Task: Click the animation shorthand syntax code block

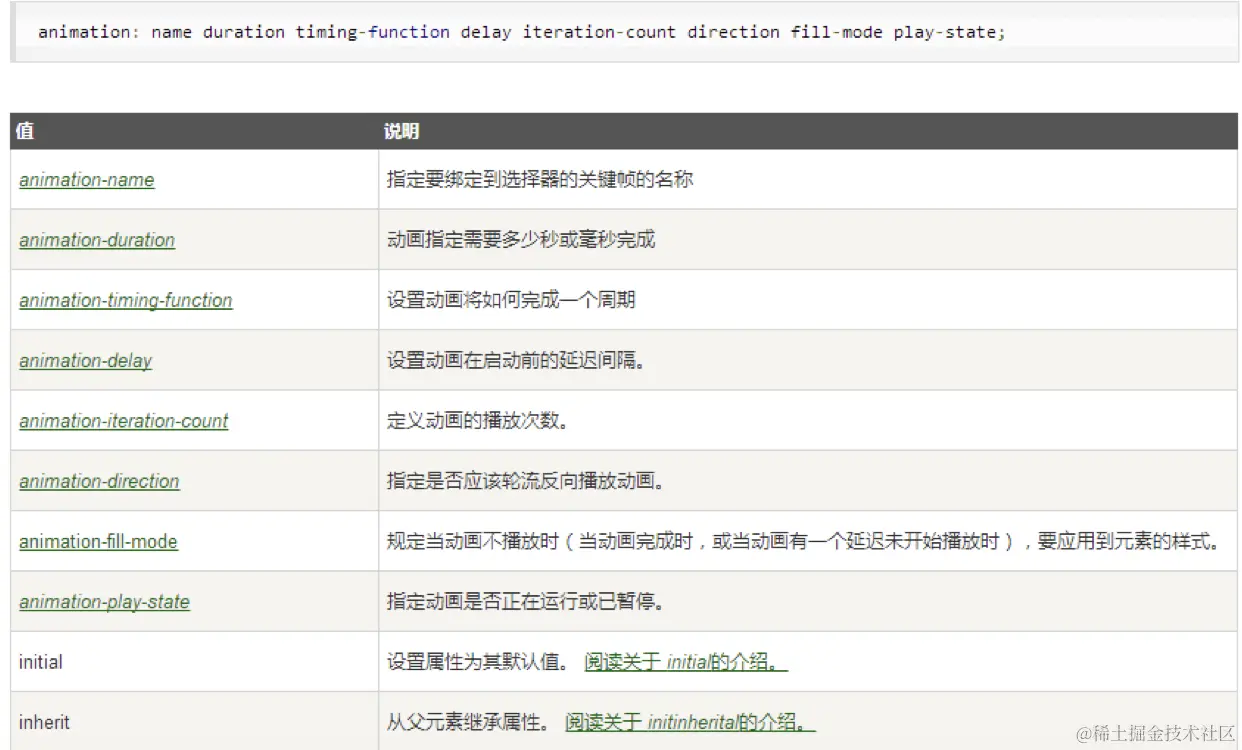Action: click(x=521, y=32)
